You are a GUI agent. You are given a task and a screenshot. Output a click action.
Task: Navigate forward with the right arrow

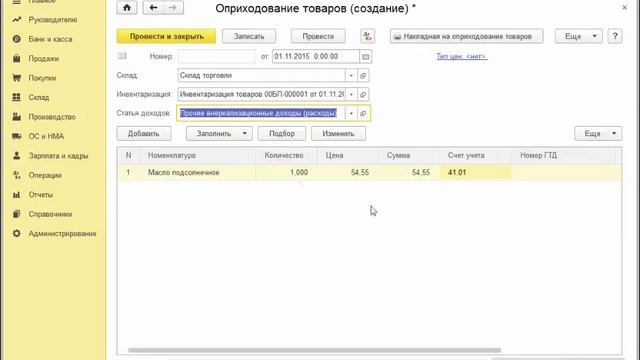coord(173,7)
